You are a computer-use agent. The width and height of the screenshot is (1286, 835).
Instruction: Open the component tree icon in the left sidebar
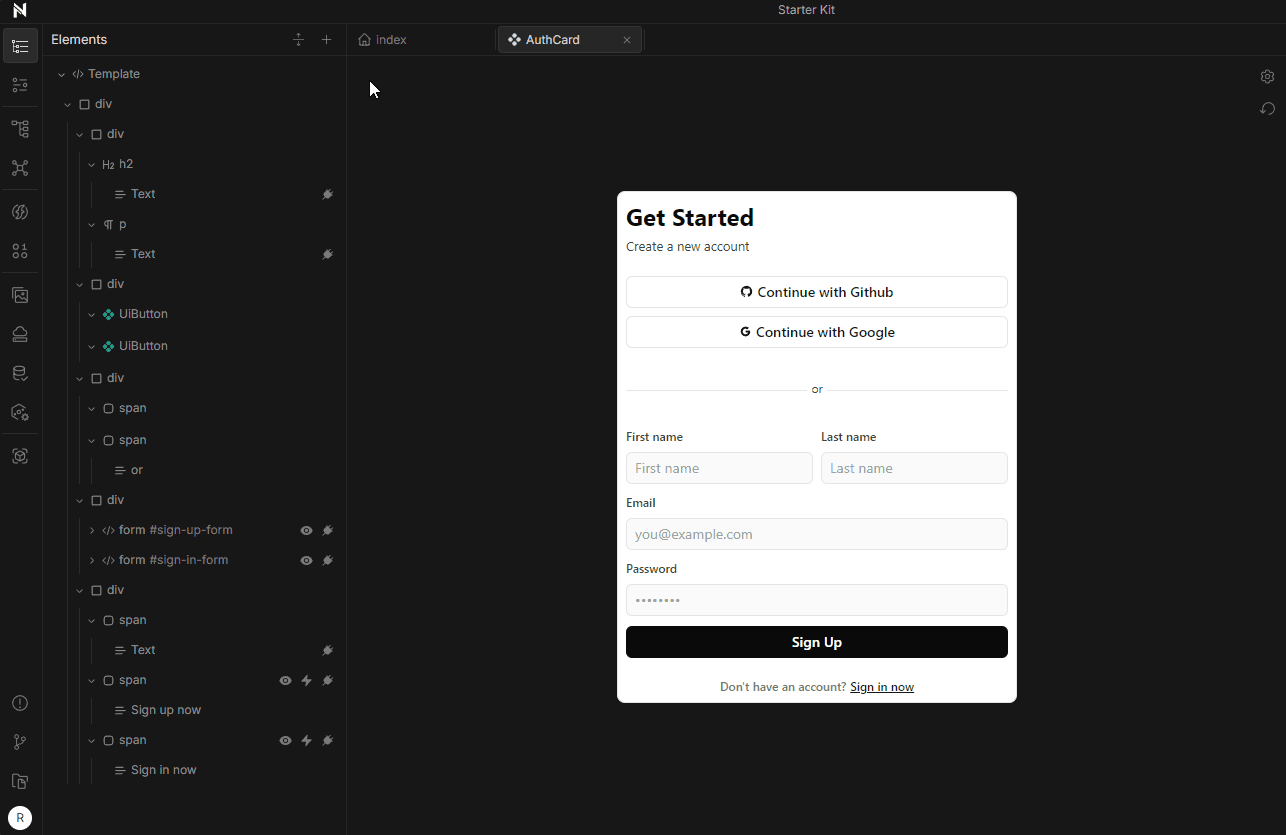click(x=20, y=128)
